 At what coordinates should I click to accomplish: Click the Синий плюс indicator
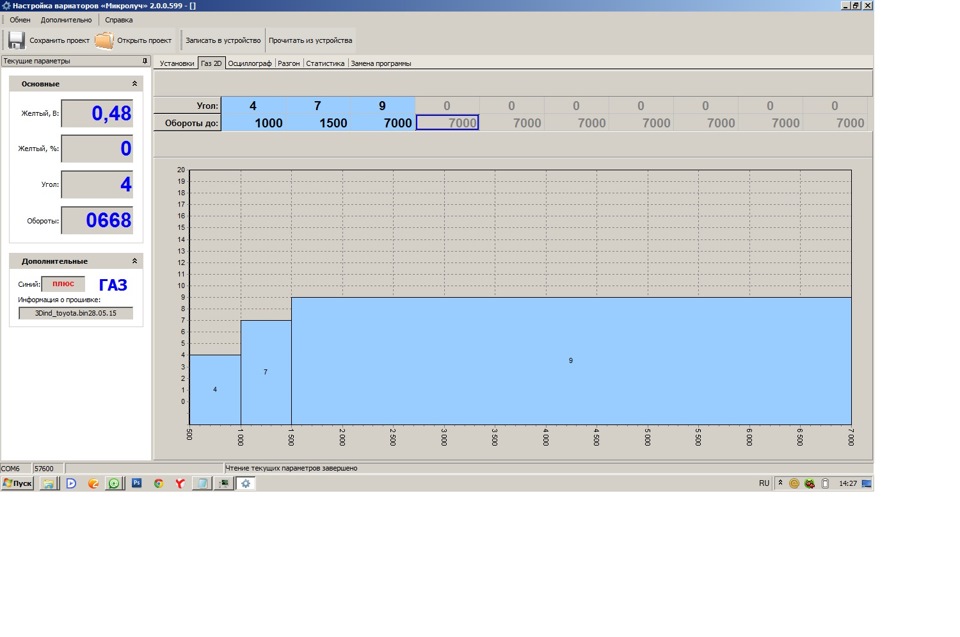coord(63,284)
